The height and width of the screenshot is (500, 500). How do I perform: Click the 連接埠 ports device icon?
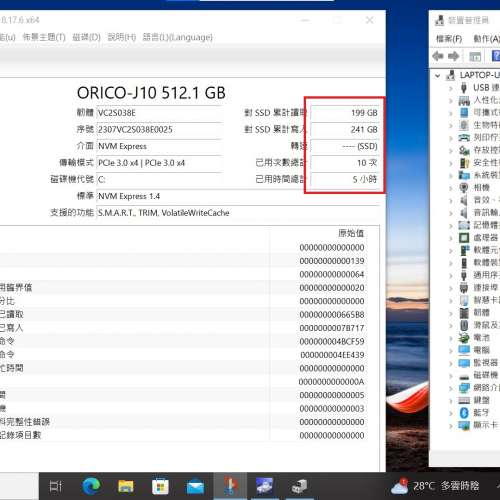click(x=464, y=288)
